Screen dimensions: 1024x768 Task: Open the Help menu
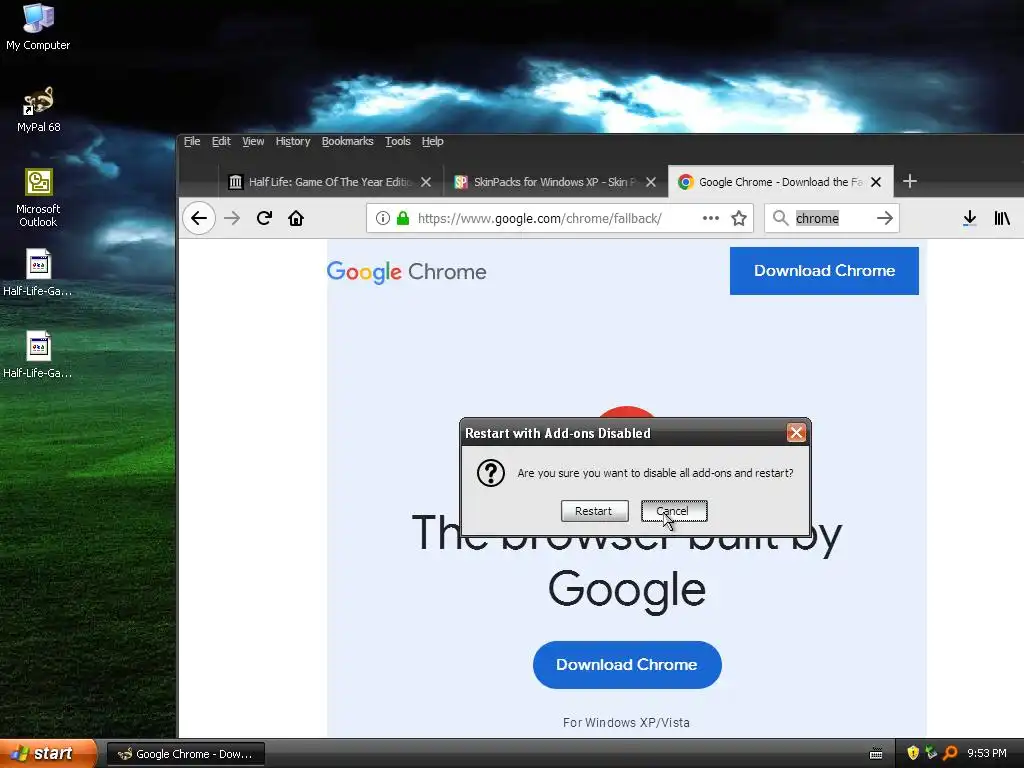click(432, 141)
